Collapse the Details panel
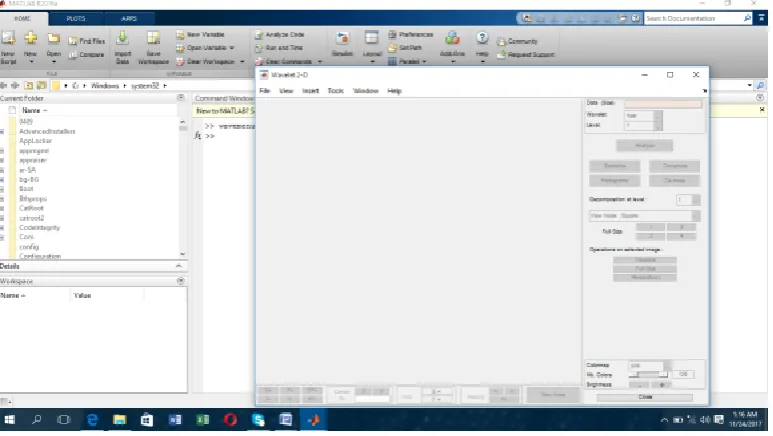 point(179,266)
